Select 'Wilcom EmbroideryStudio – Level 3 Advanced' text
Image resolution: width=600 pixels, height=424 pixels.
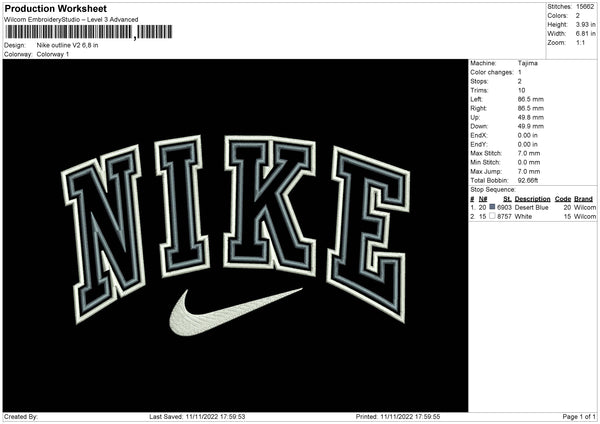point(71,20)
